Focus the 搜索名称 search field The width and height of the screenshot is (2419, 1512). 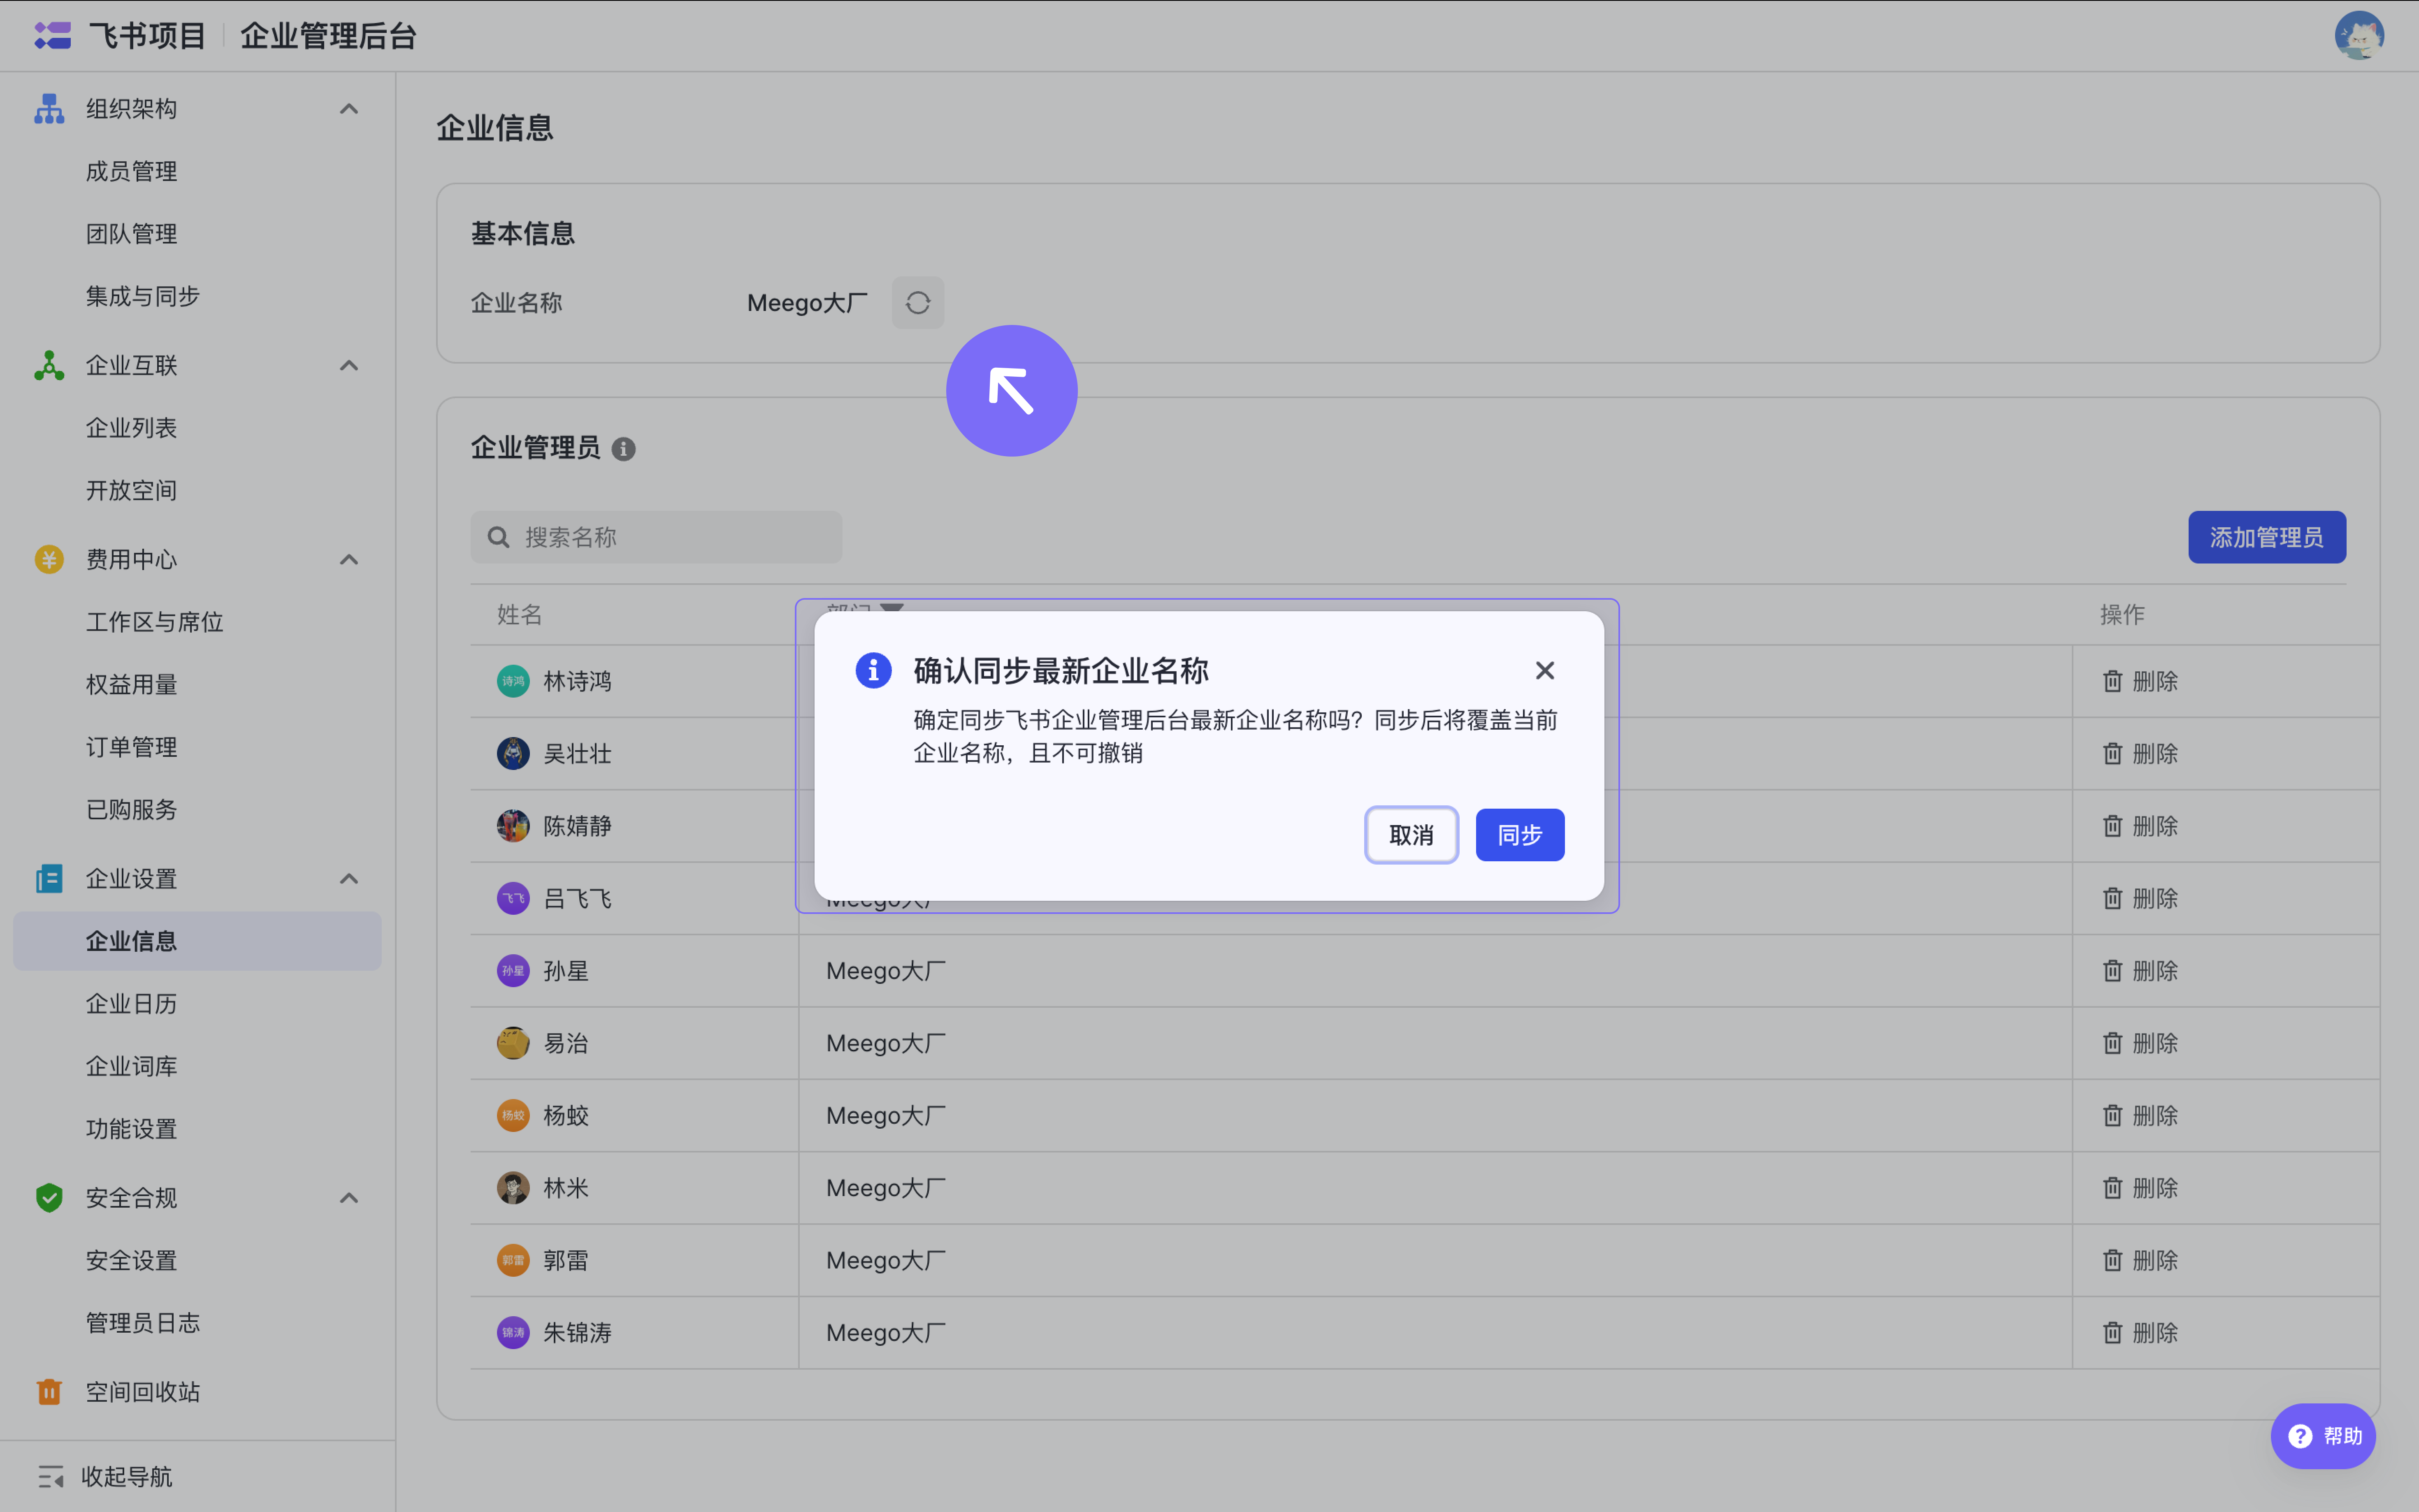[x=656, y=538]
